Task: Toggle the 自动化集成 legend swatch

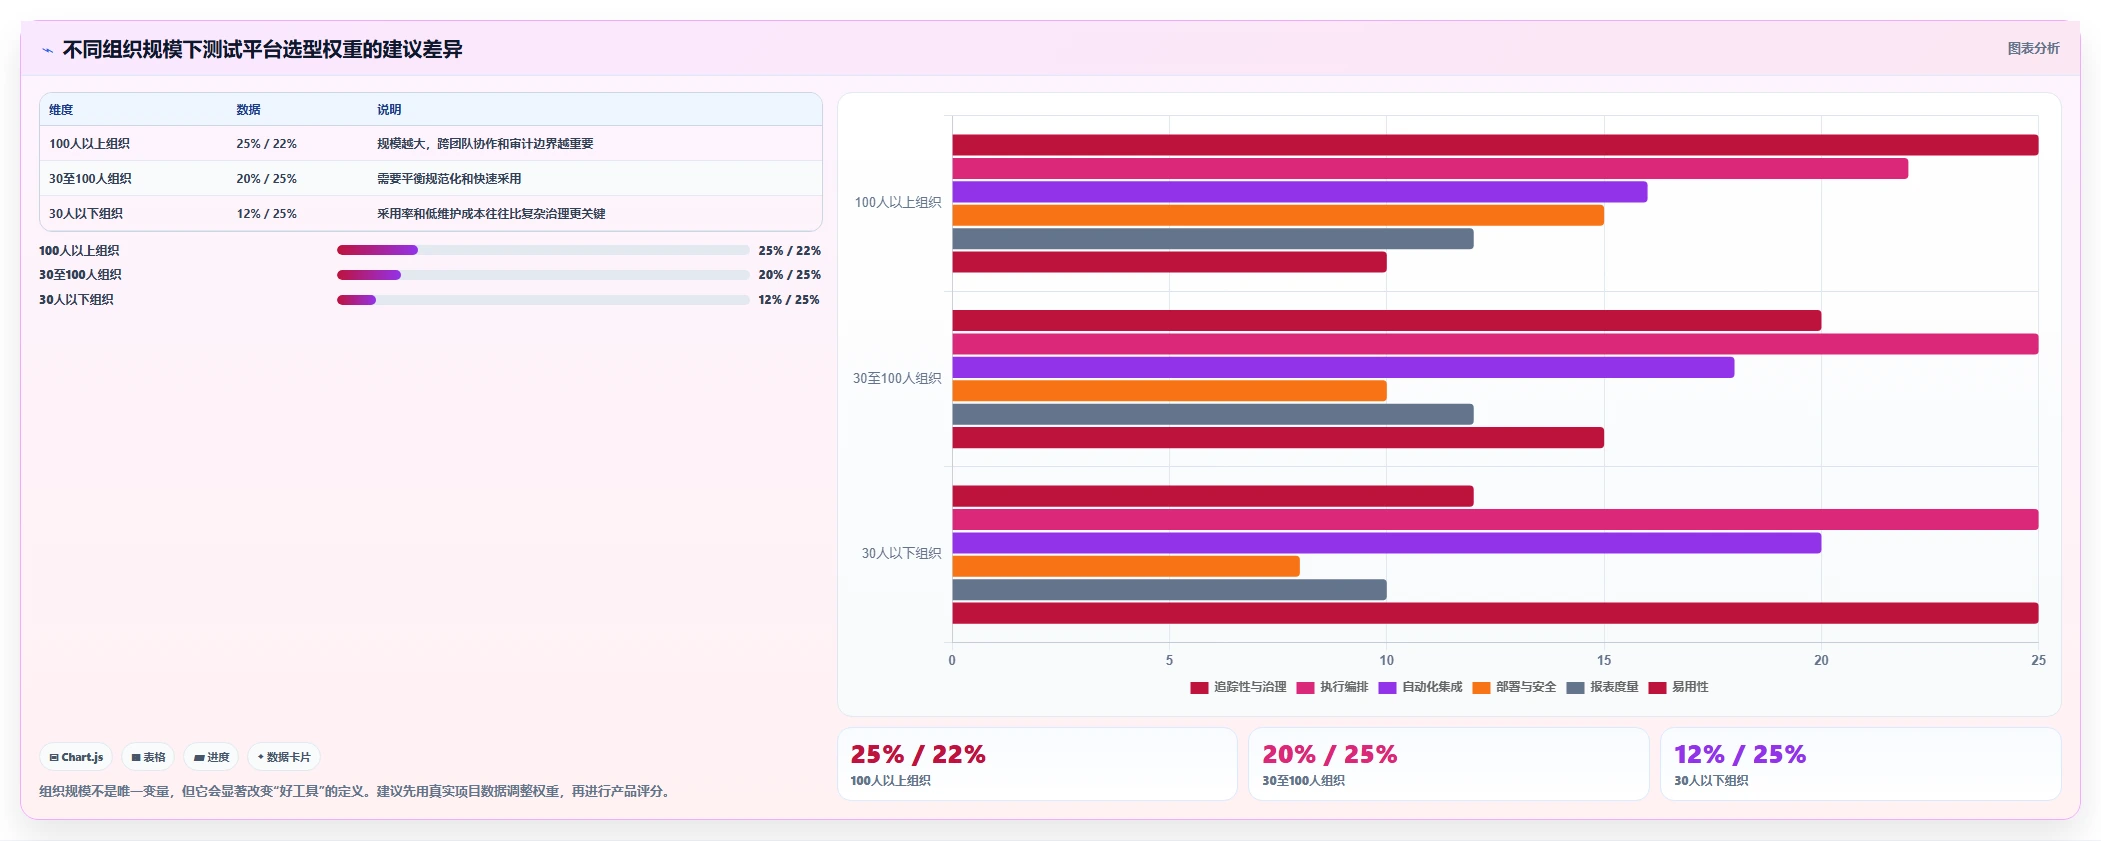Action: (1387, 687)
